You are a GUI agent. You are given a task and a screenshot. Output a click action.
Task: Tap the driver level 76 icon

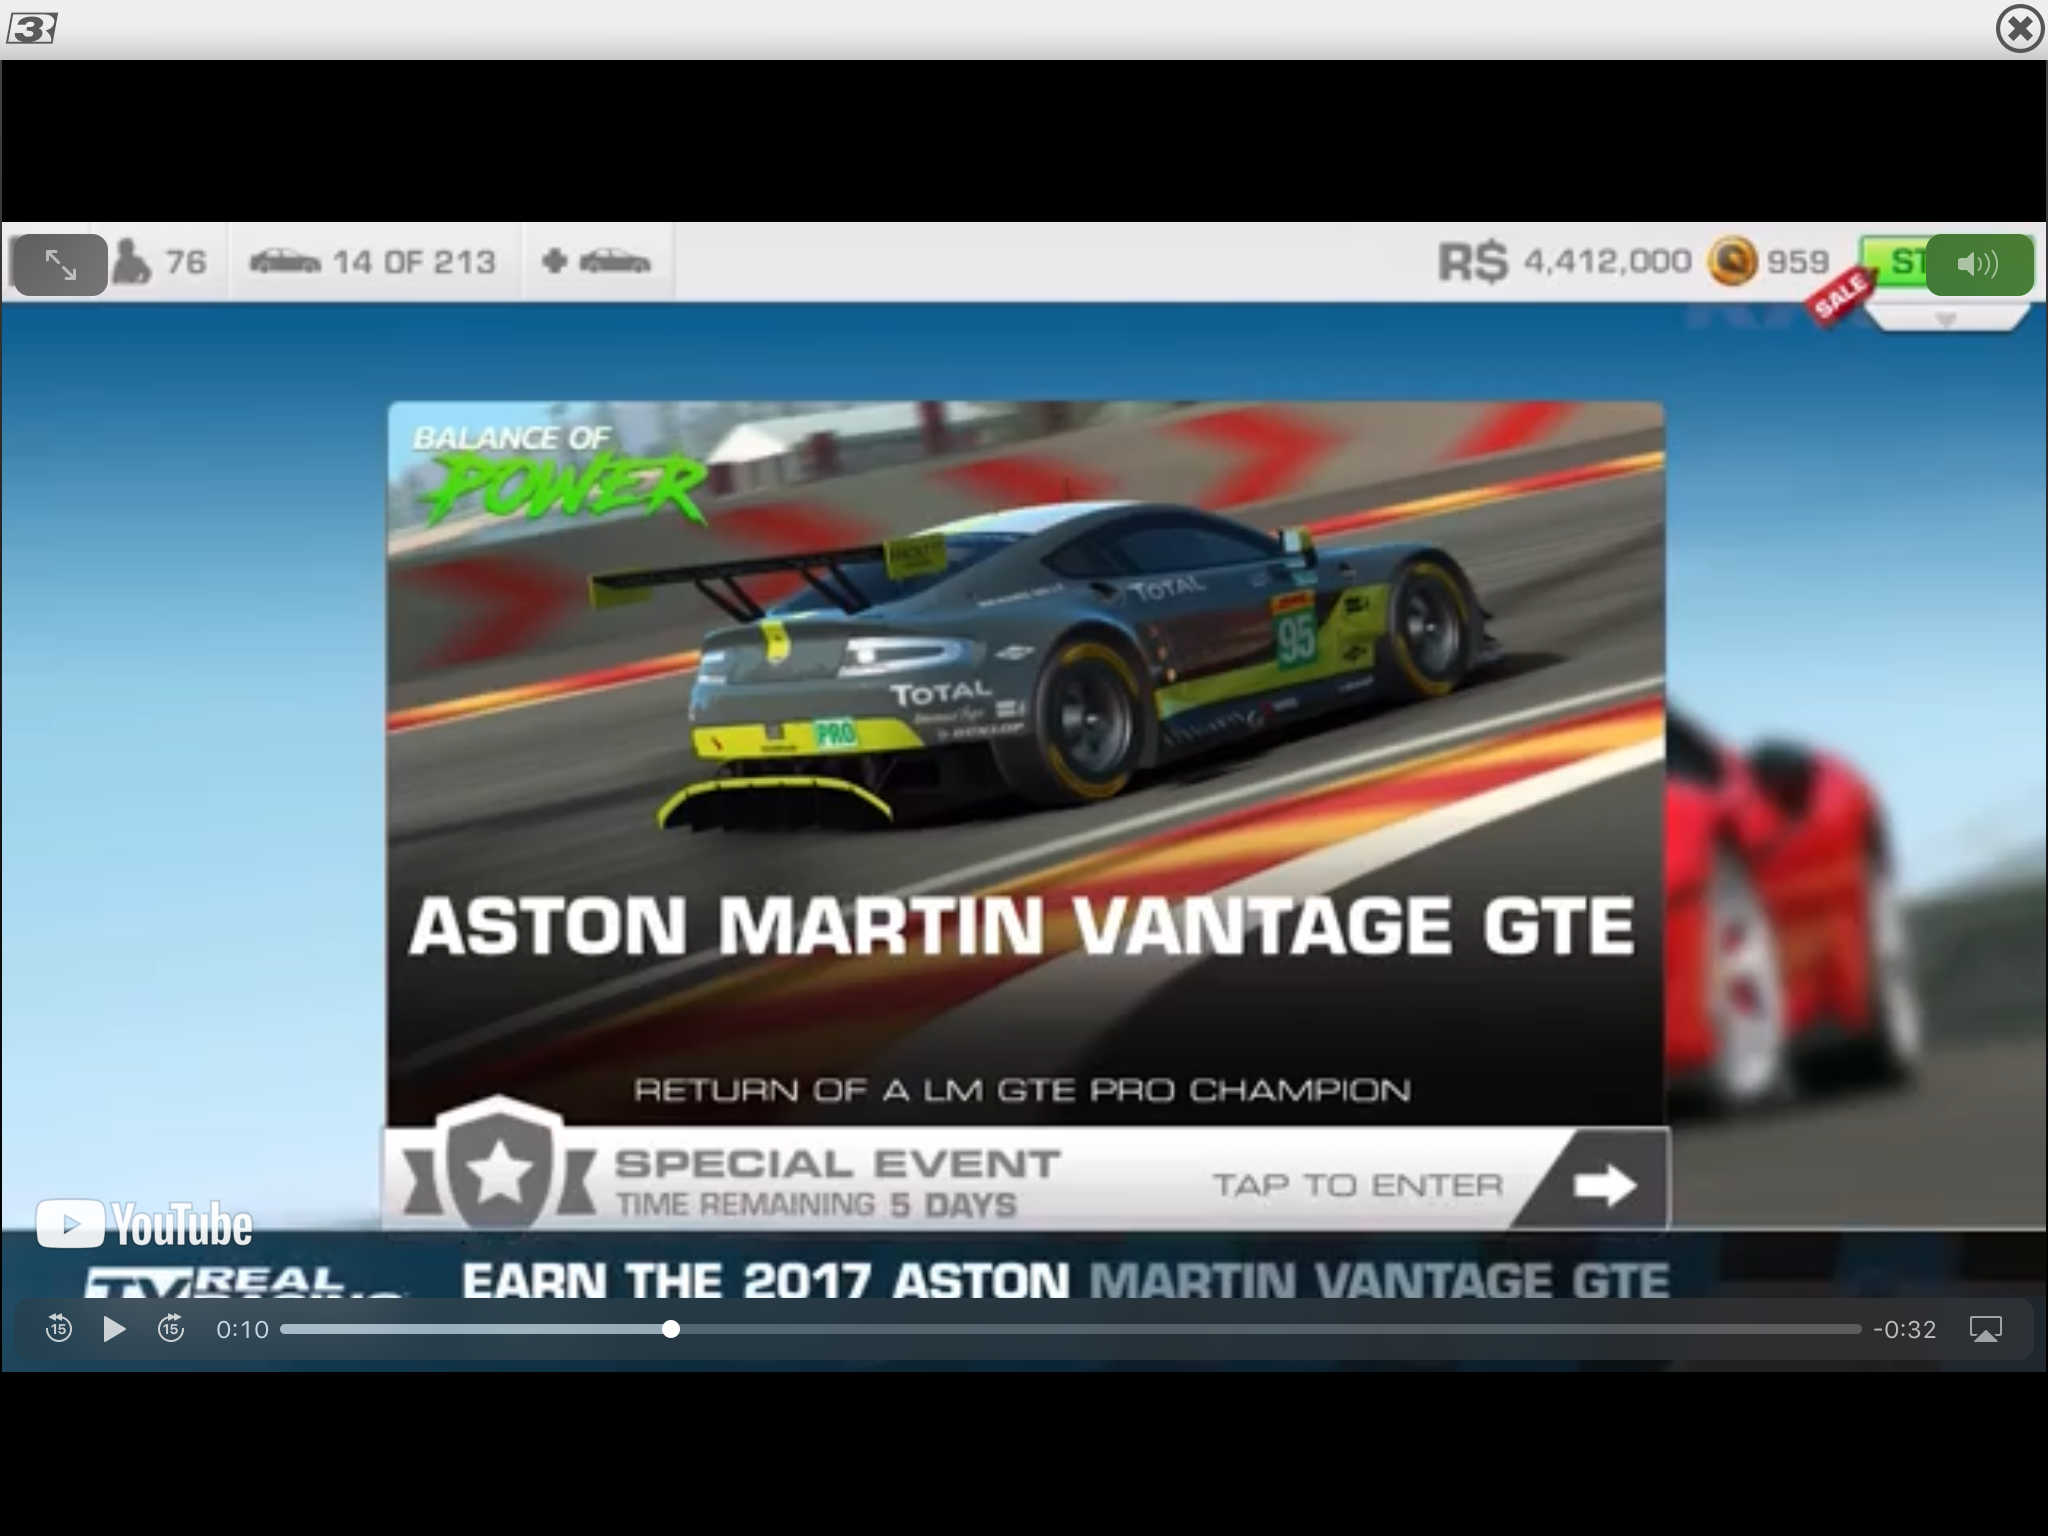tap(160, 262)
